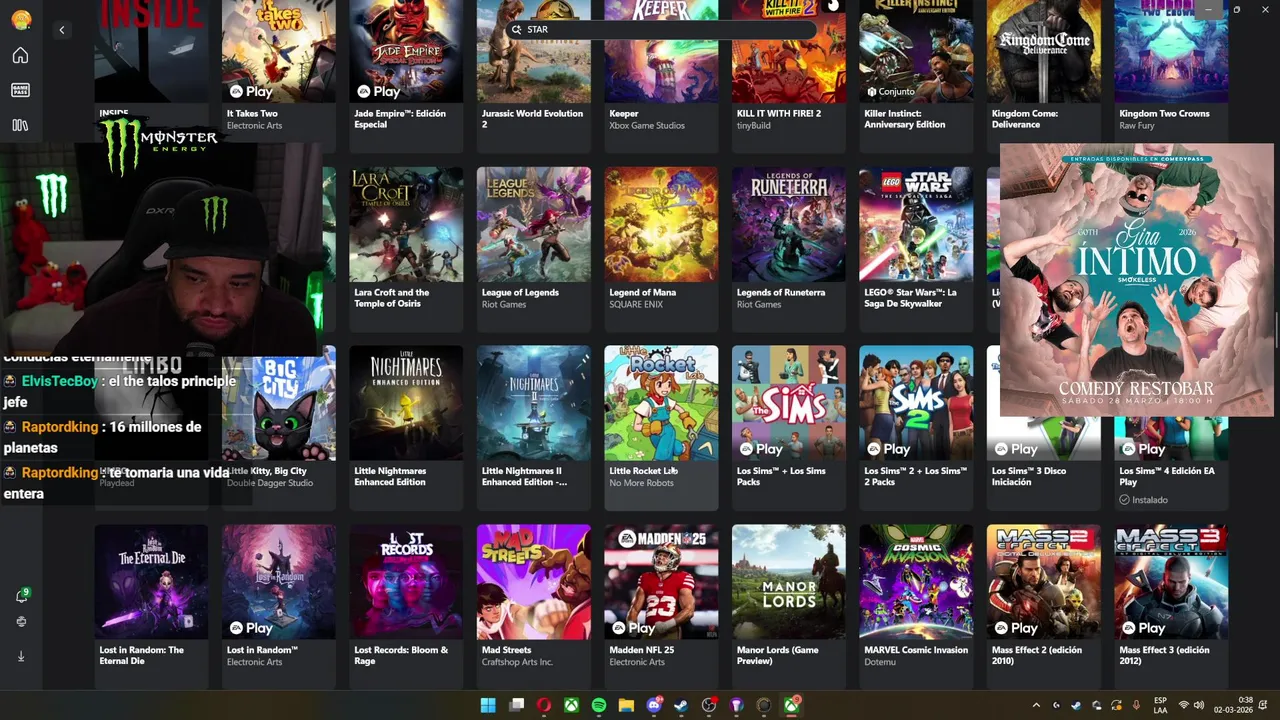1280x720 pixels.
Task: Open LEGO Star Wars Skywalker Saga cover
Action: (x=916, y=224)
